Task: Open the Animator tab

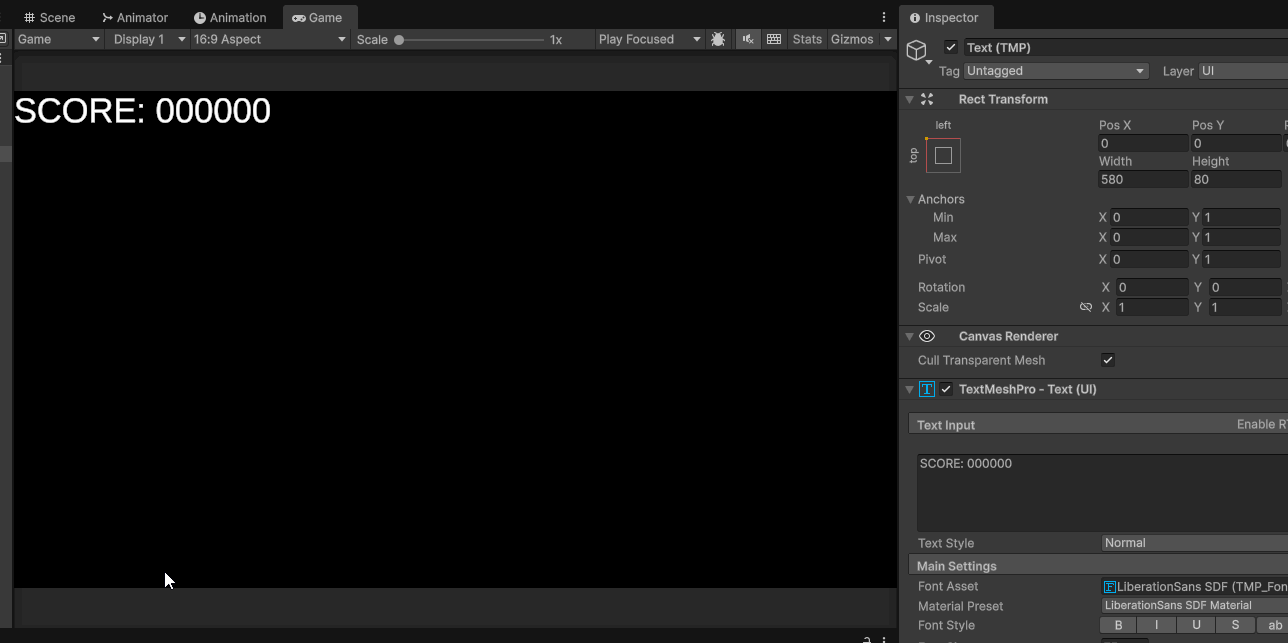Action: (x=135, y=17)
